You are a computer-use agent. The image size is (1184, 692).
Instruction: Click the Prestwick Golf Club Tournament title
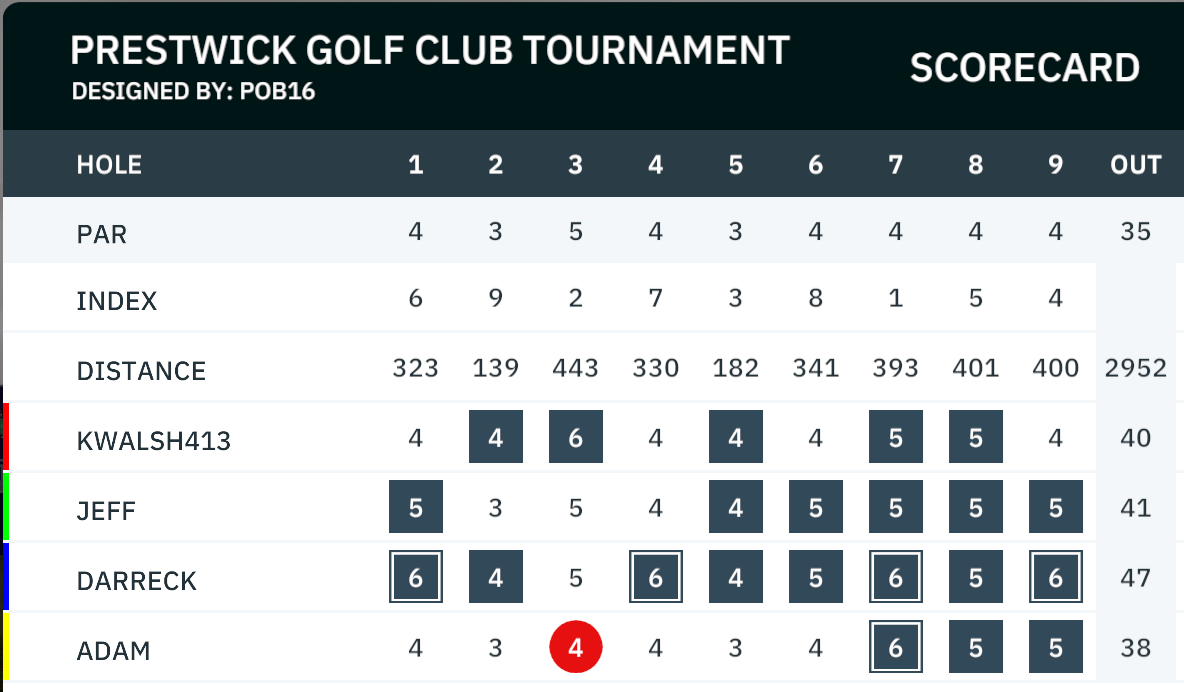[430, 51]
